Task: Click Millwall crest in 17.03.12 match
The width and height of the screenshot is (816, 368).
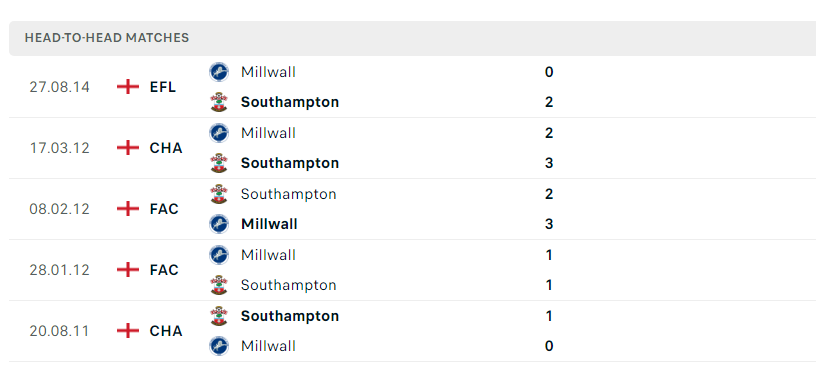Action: pos(219,133)
